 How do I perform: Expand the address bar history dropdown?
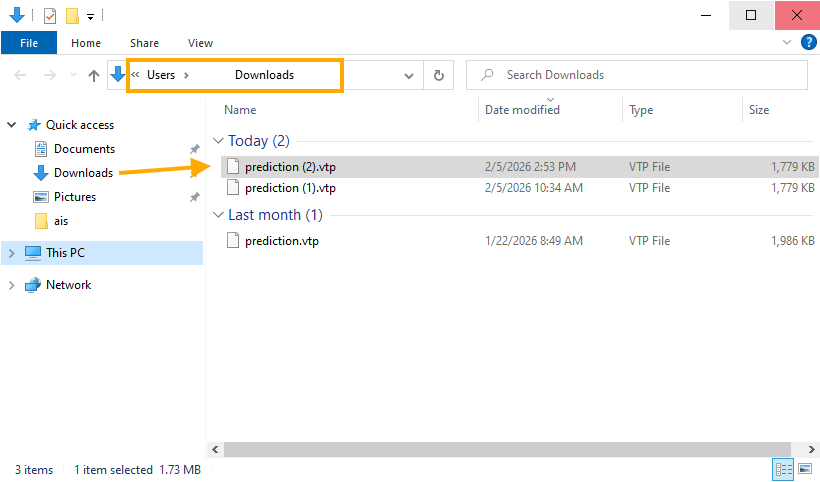coord(409,75)
